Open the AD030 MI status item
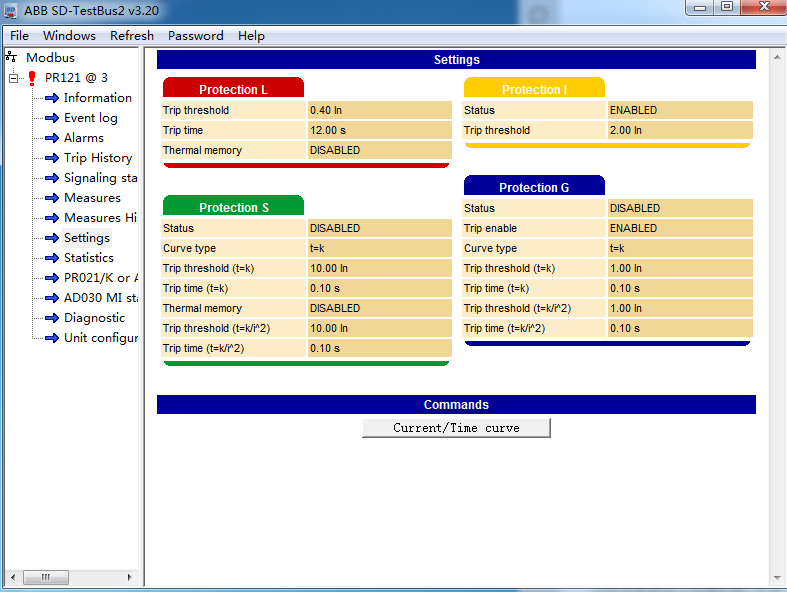 pyautogui.click(x=100, y=298)
